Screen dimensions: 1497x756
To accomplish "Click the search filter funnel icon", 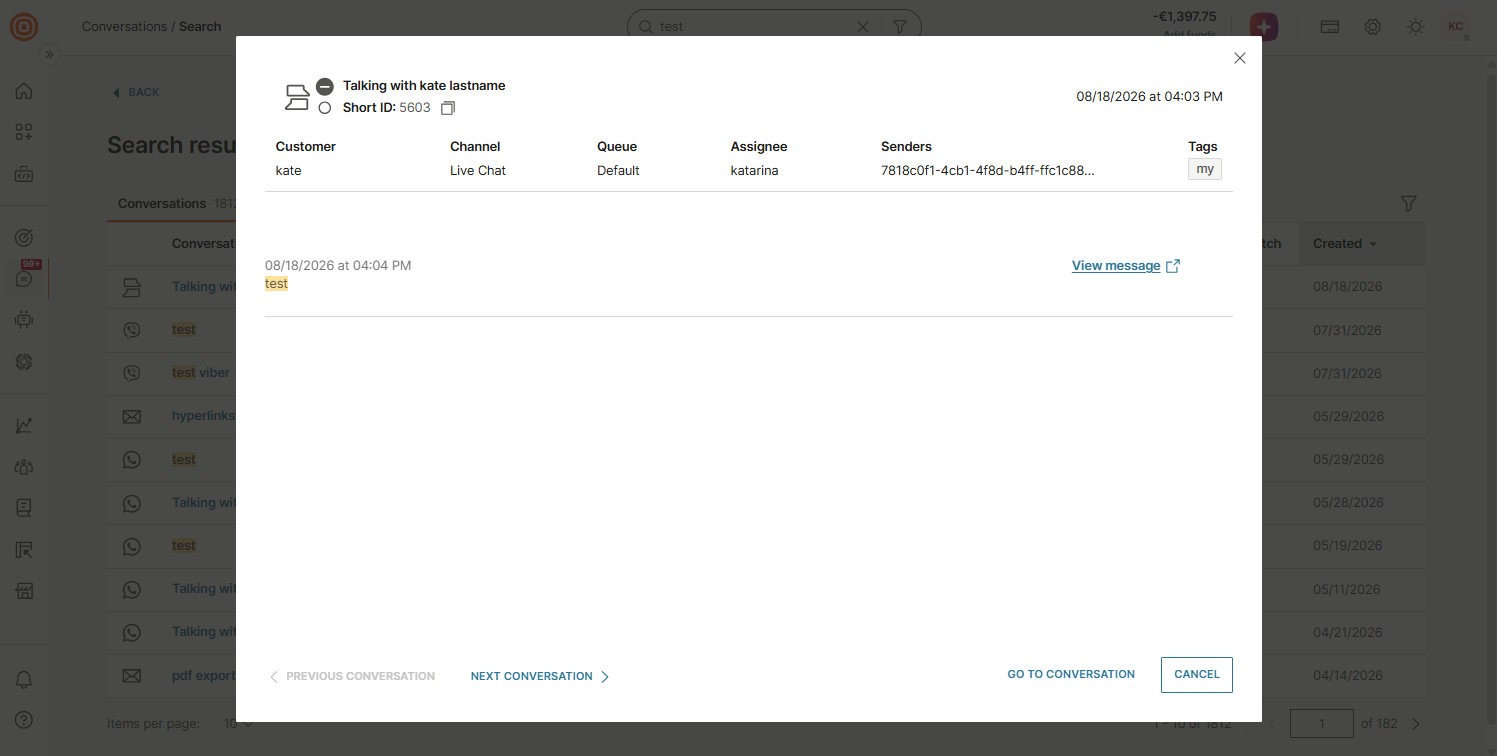I will pos(899,27).
